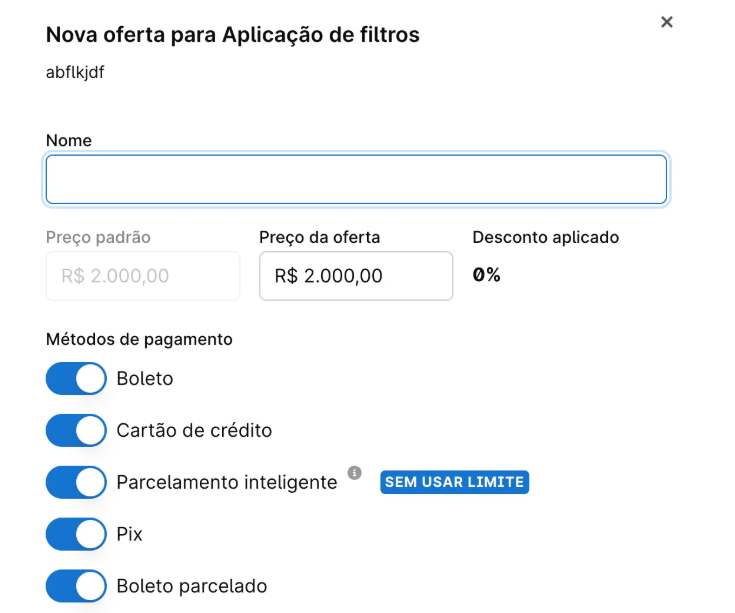The image size is (735, 613).
Task: Click the Boleto parcelado label text
Action: (x=192, y=586)
